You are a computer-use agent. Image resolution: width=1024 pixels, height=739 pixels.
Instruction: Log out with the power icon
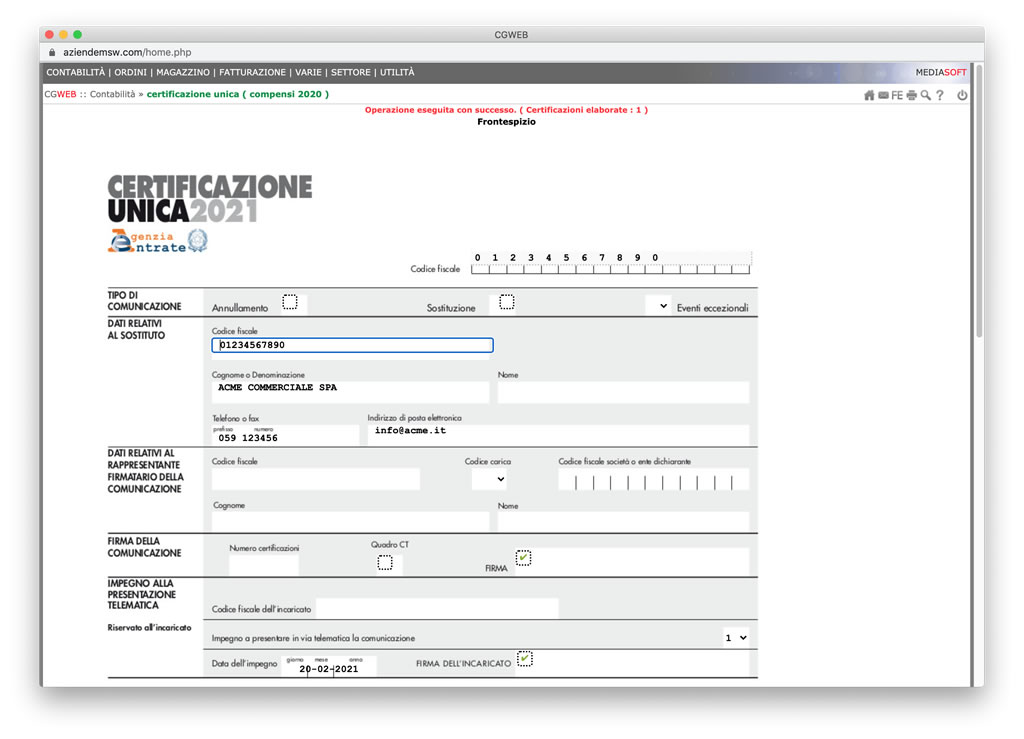[962, 95]
